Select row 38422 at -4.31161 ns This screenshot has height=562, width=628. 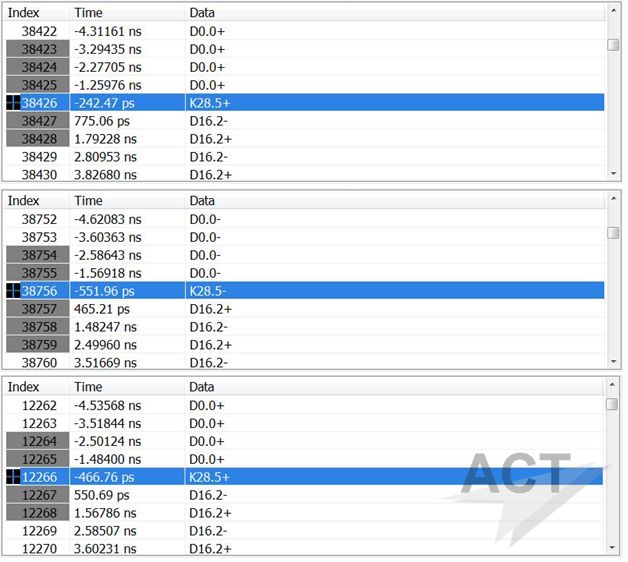click(304, 31)
